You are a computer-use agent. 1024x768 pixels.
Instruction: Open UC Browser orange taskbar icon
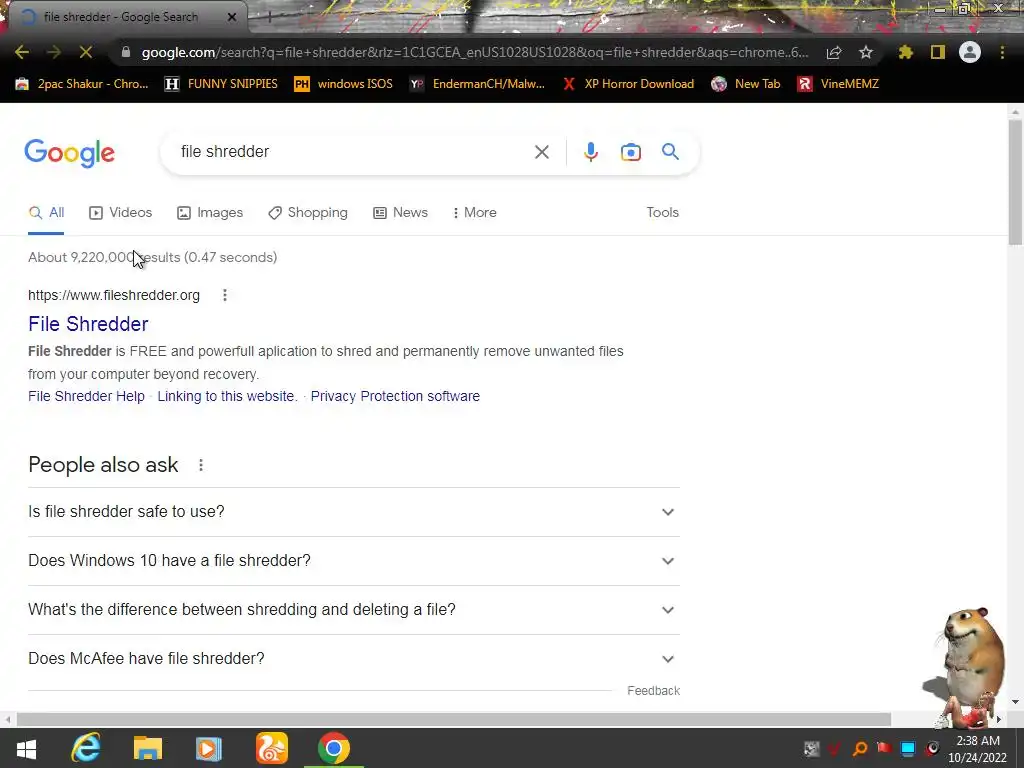[x=272, y=748]
